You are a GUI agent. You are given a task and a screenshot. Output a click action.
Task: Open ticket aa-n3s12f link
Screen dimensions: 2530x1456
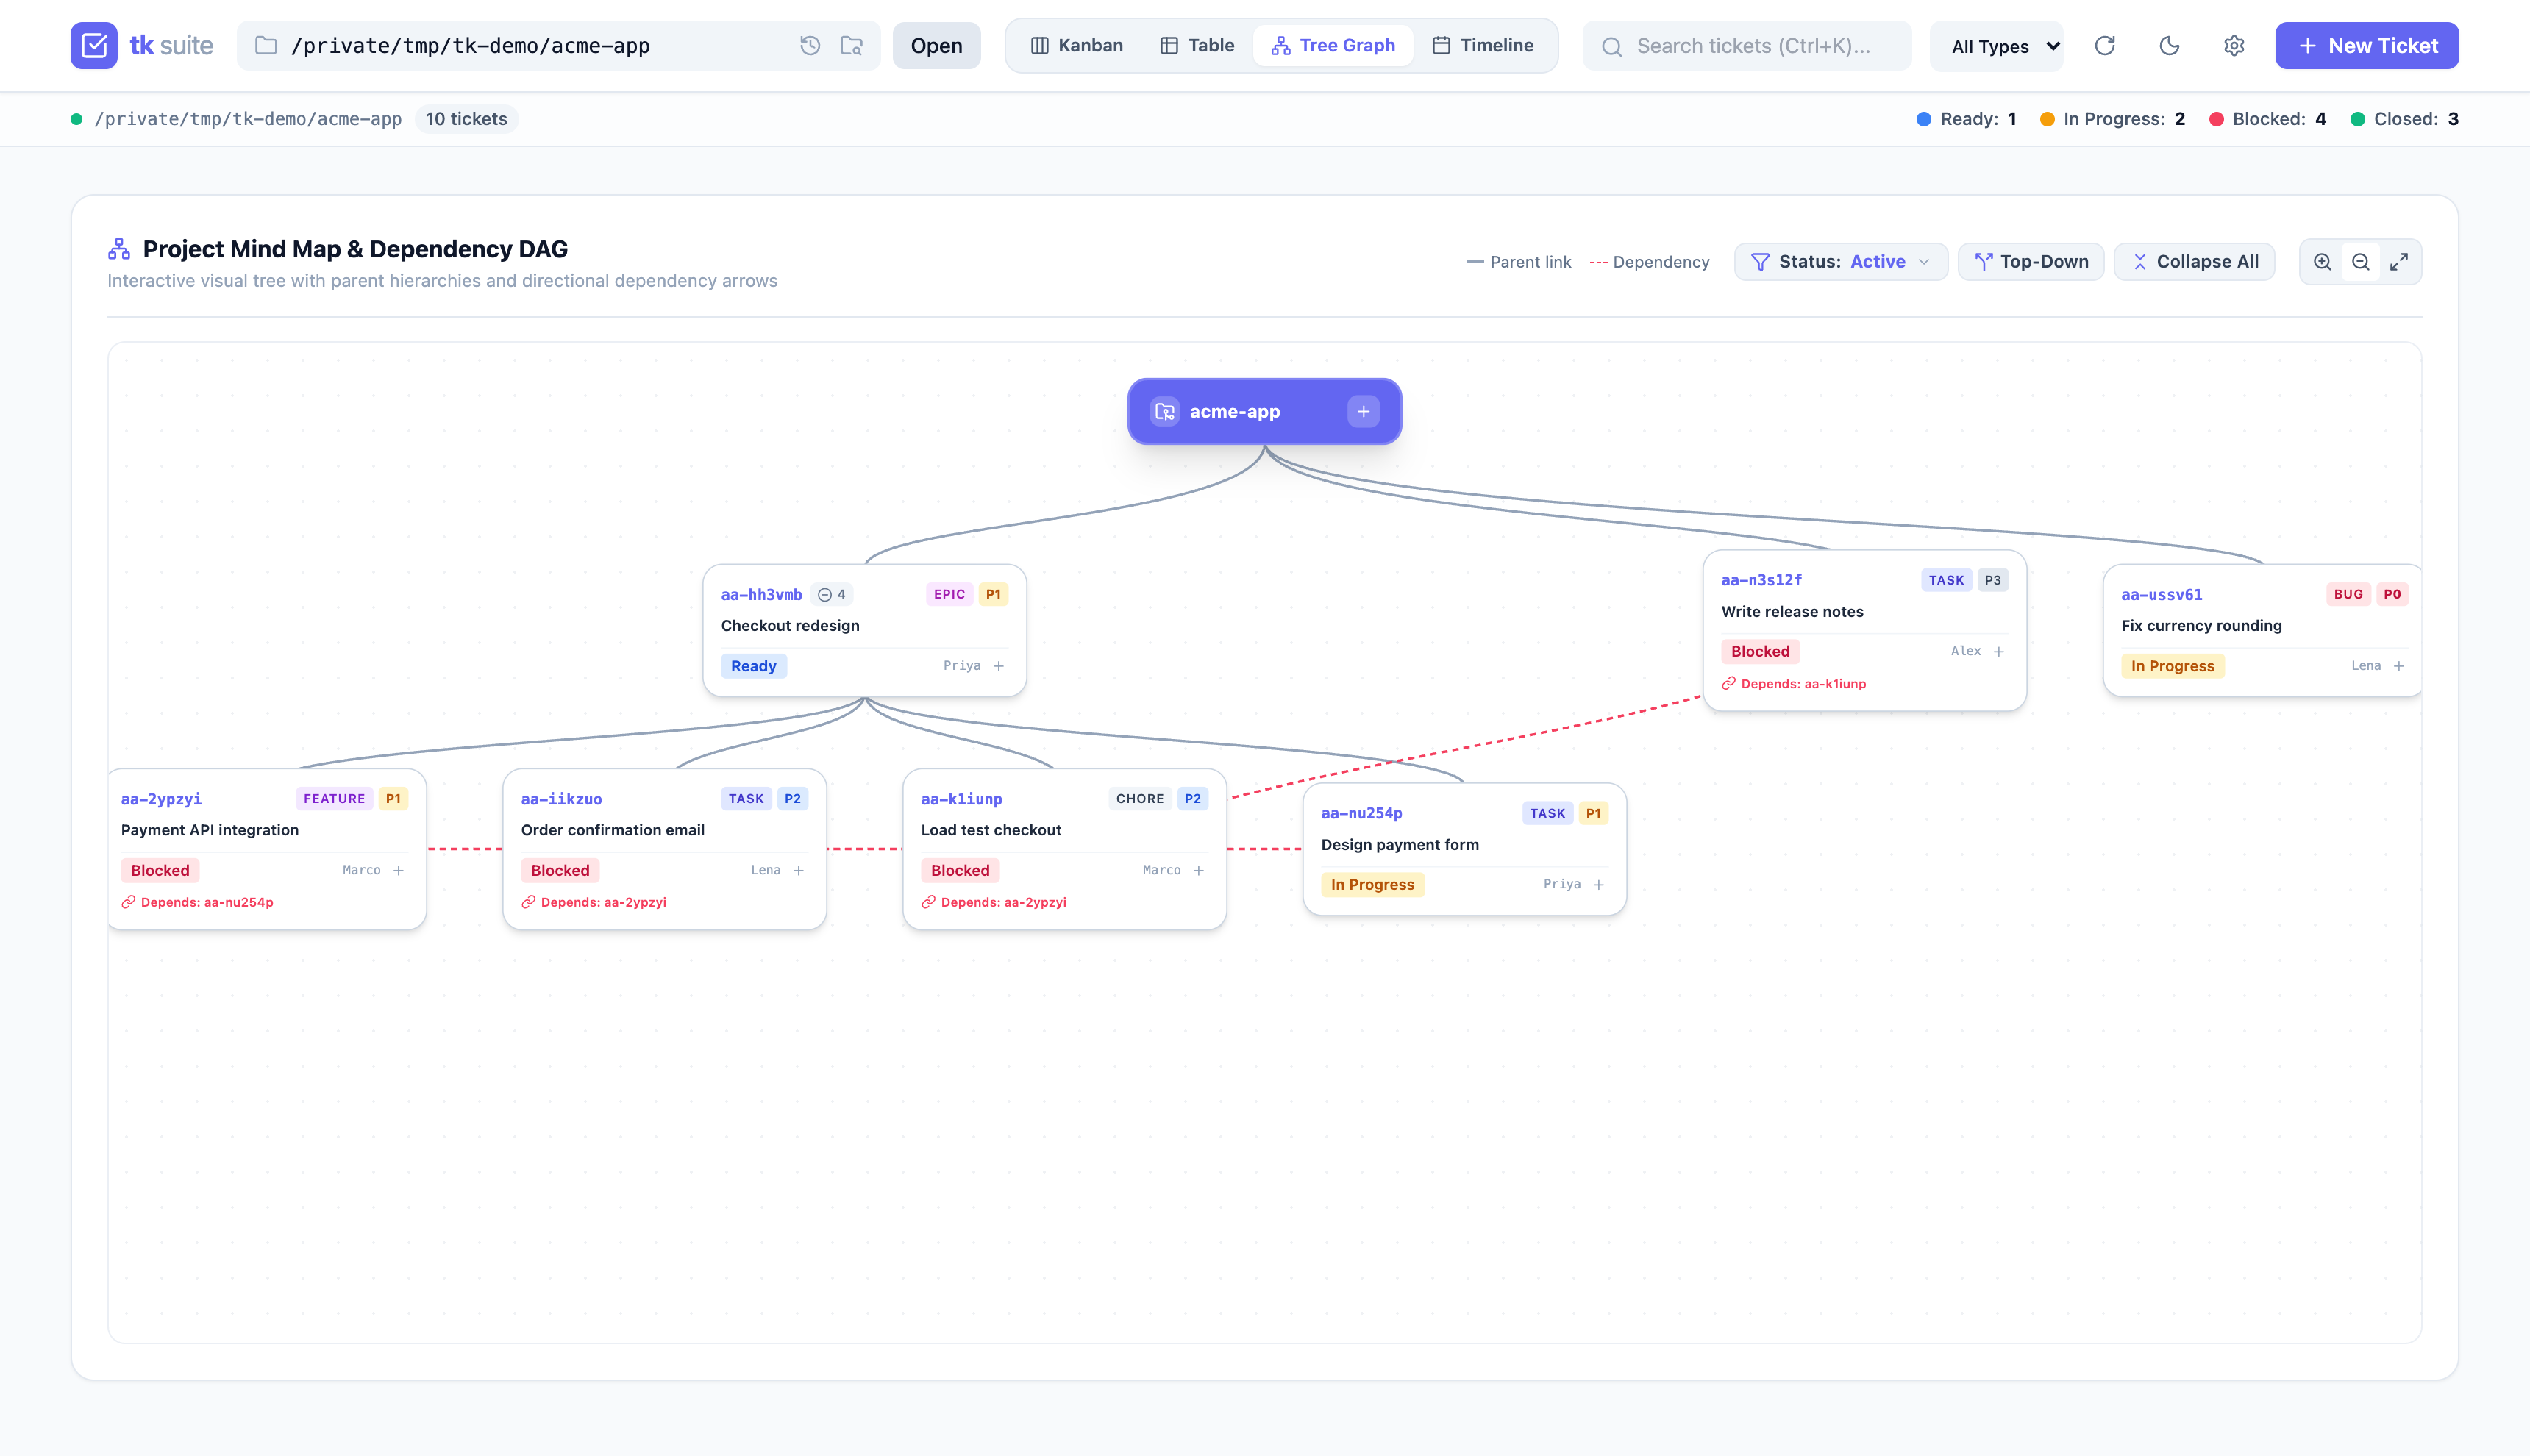point(1761,581)
